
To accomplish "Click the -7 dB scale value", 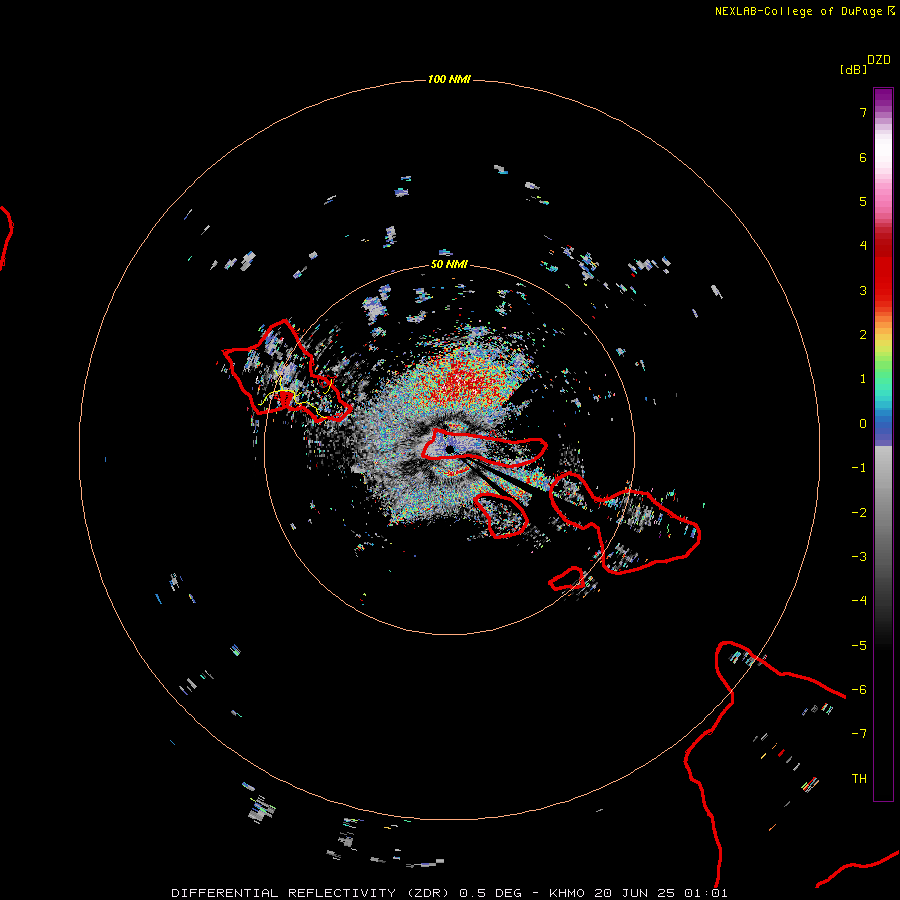I will [x=859, y=734].
